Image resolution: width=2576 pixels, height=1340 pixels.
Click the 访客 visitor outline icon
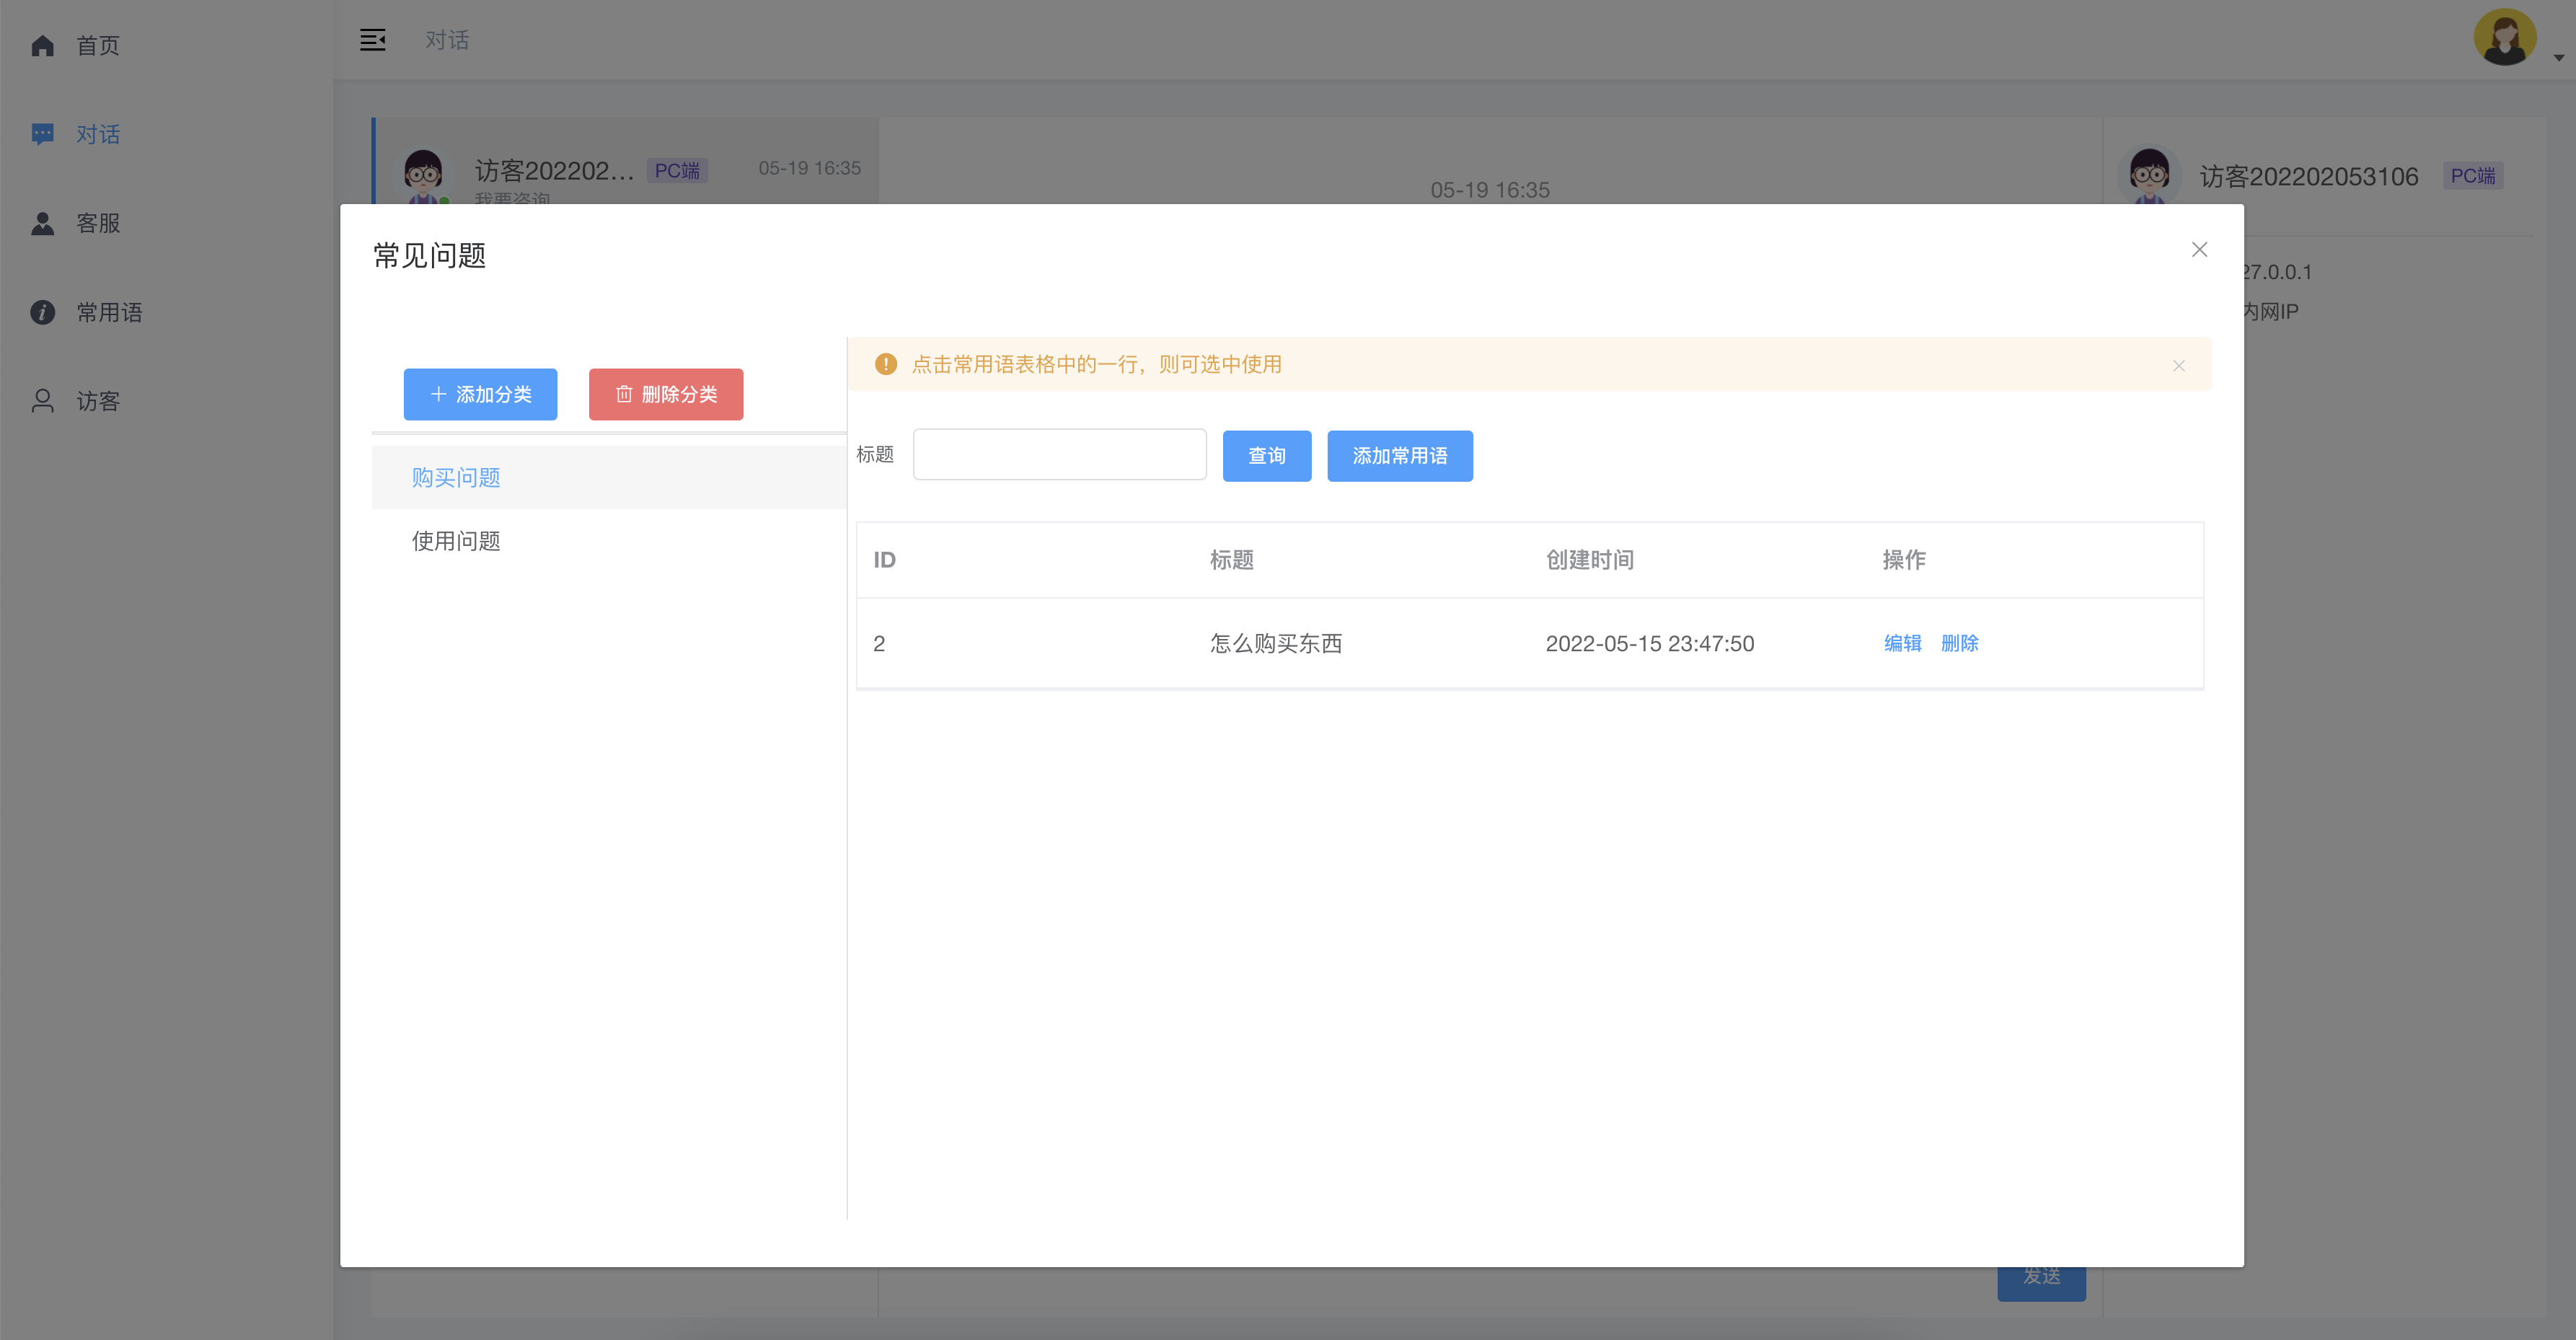click(42, 401)
